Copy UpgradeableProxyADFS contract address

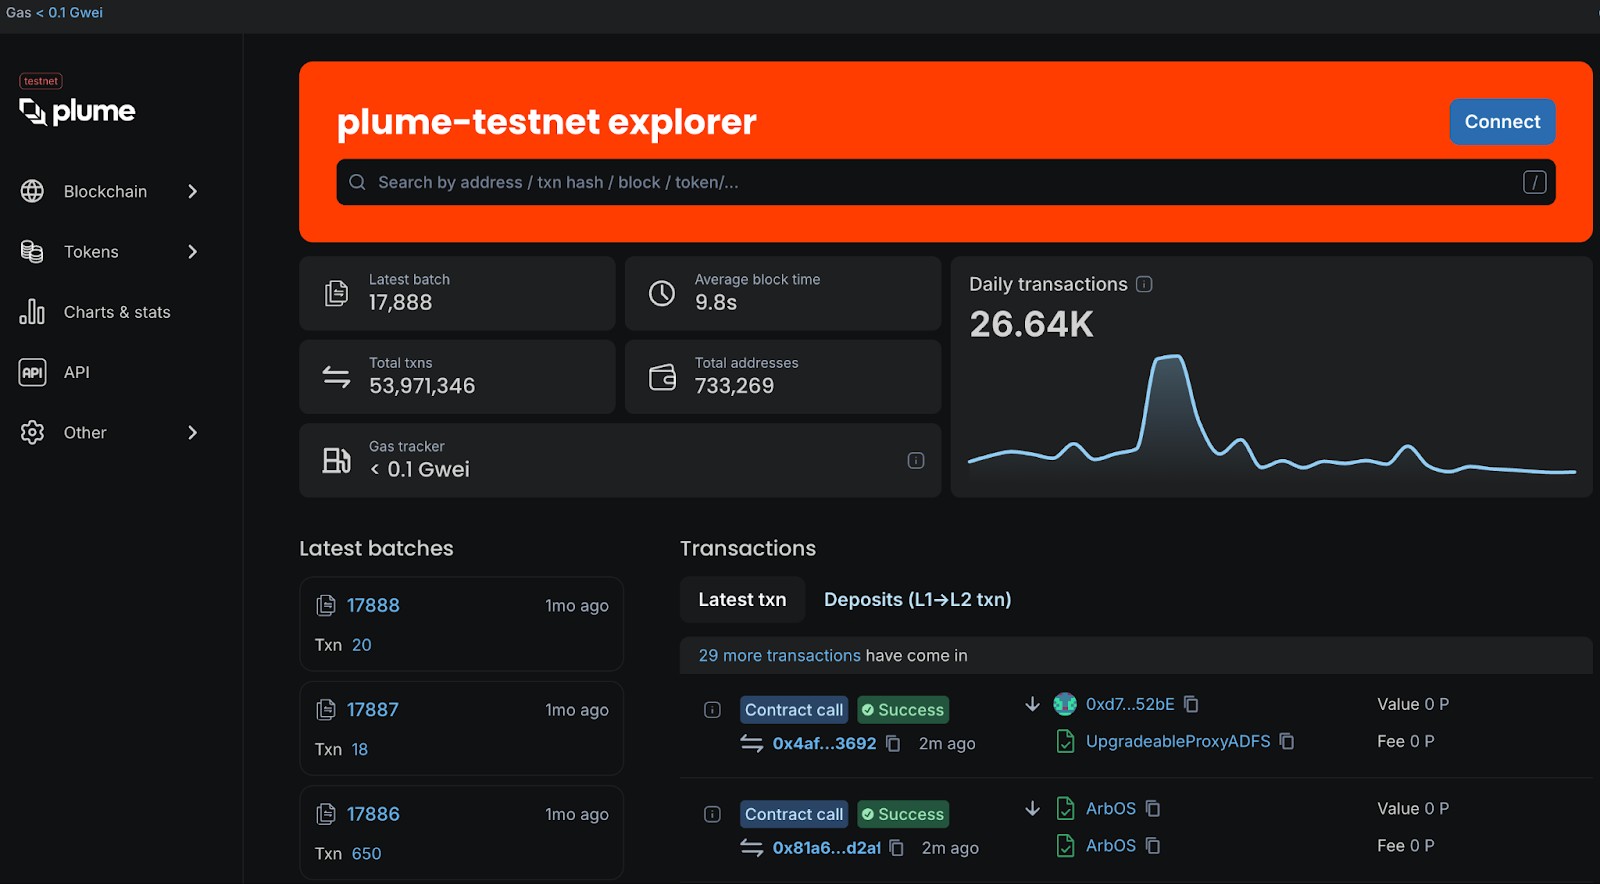pos(1287,741)
